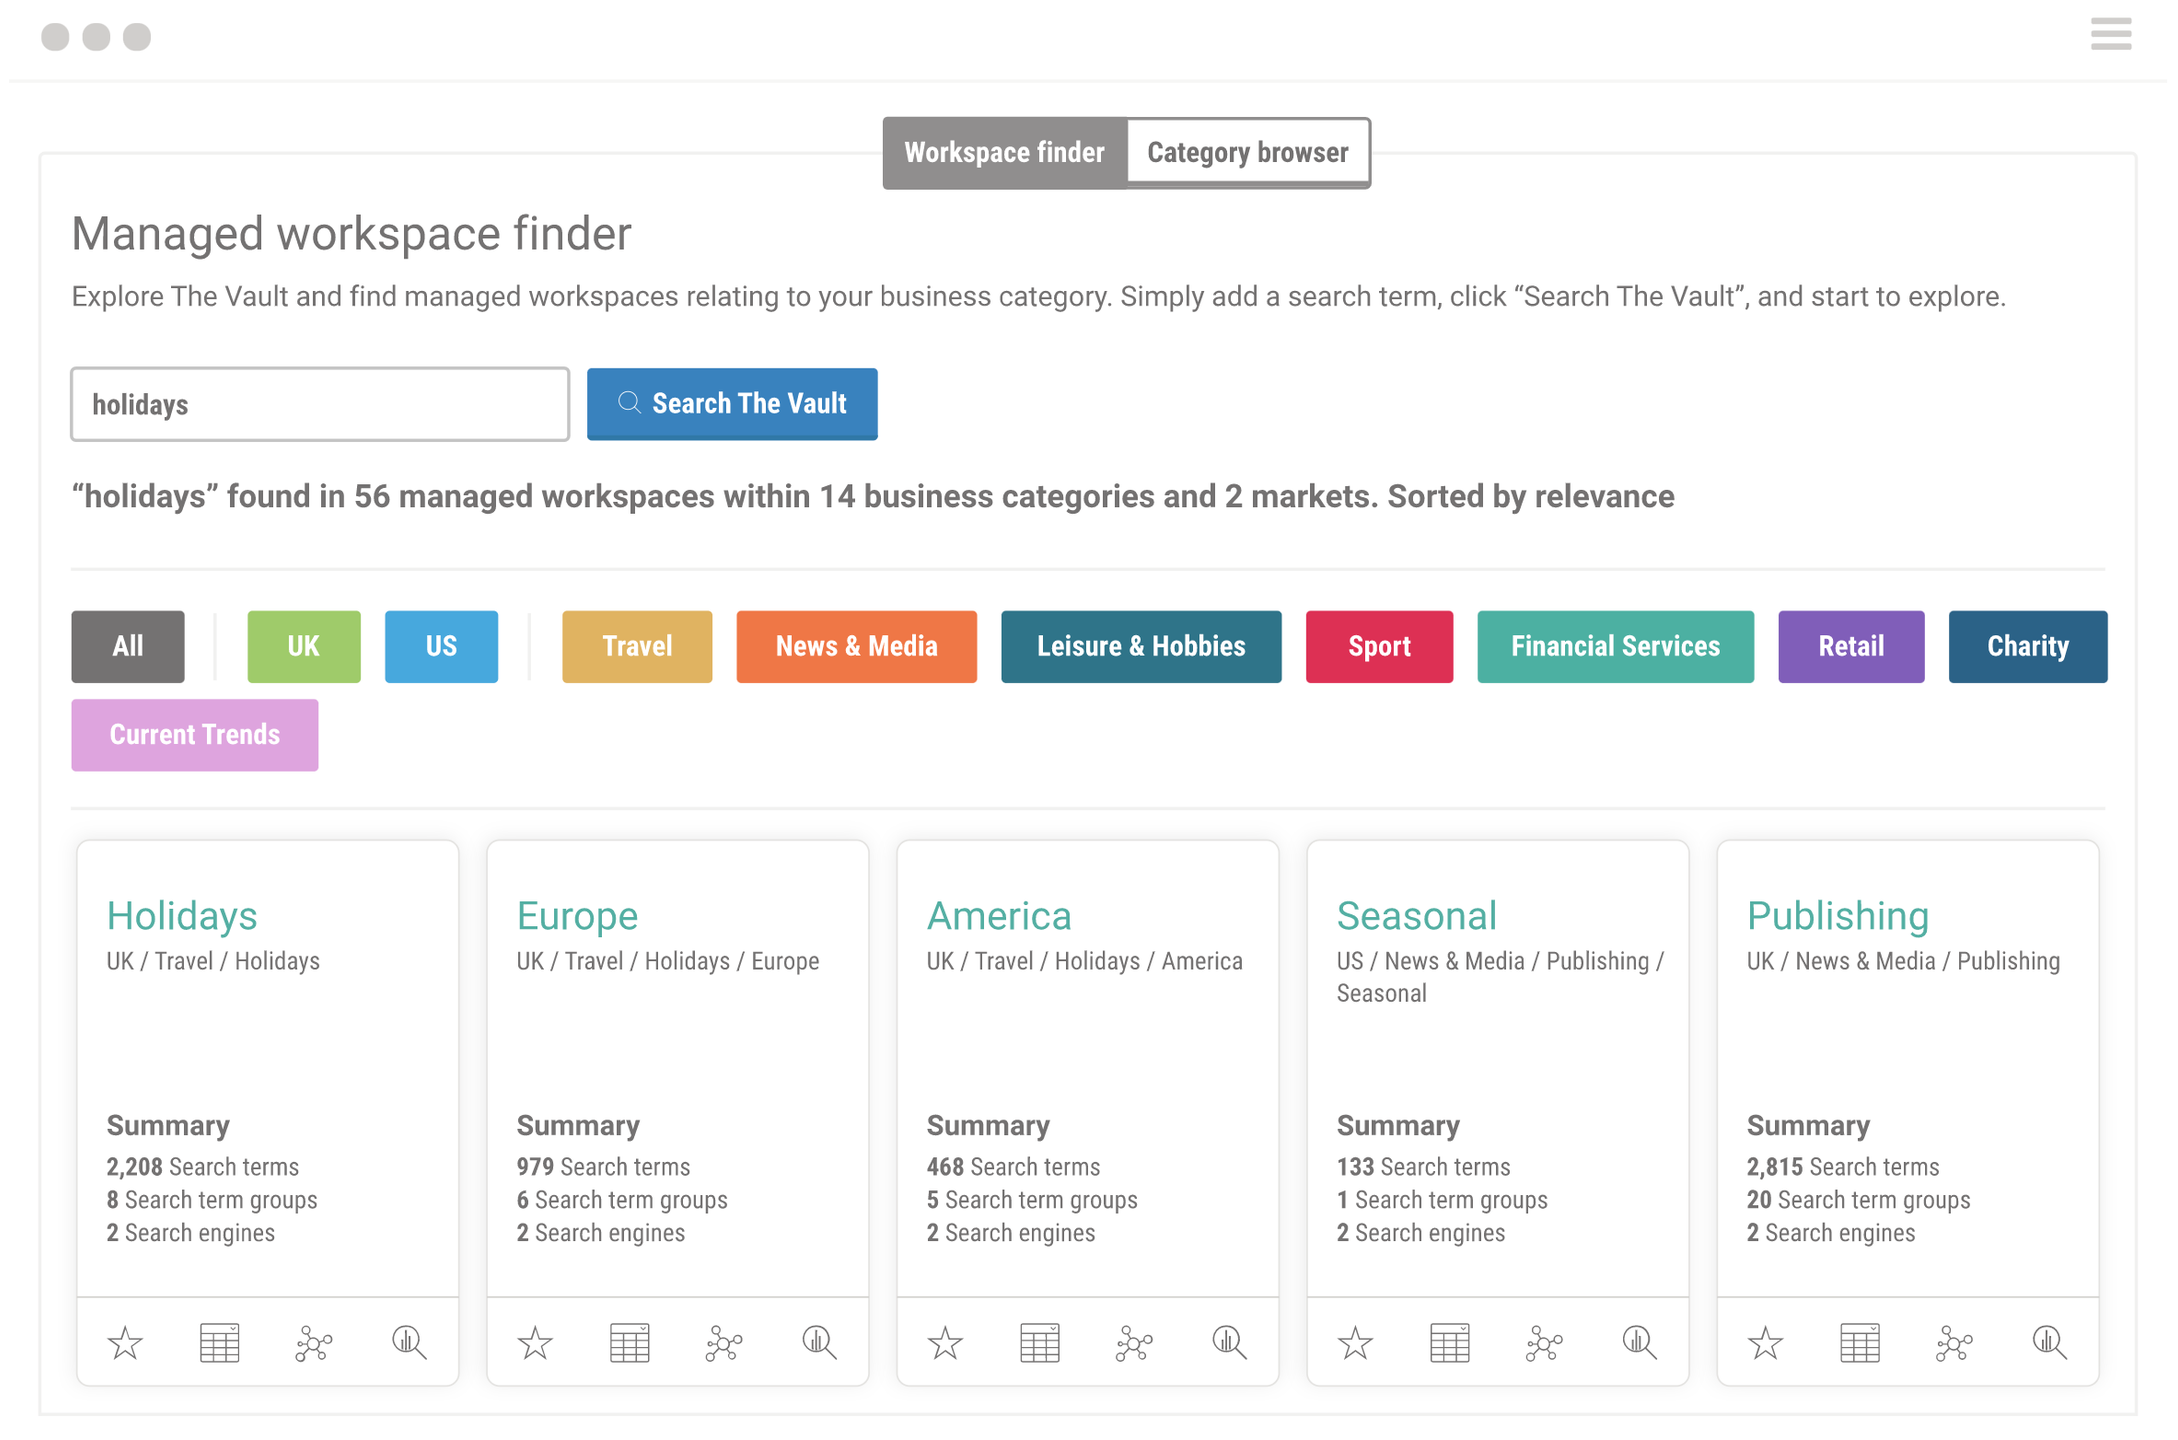
Task: Toggle the US market filter
Action: [x=441, y=646]
